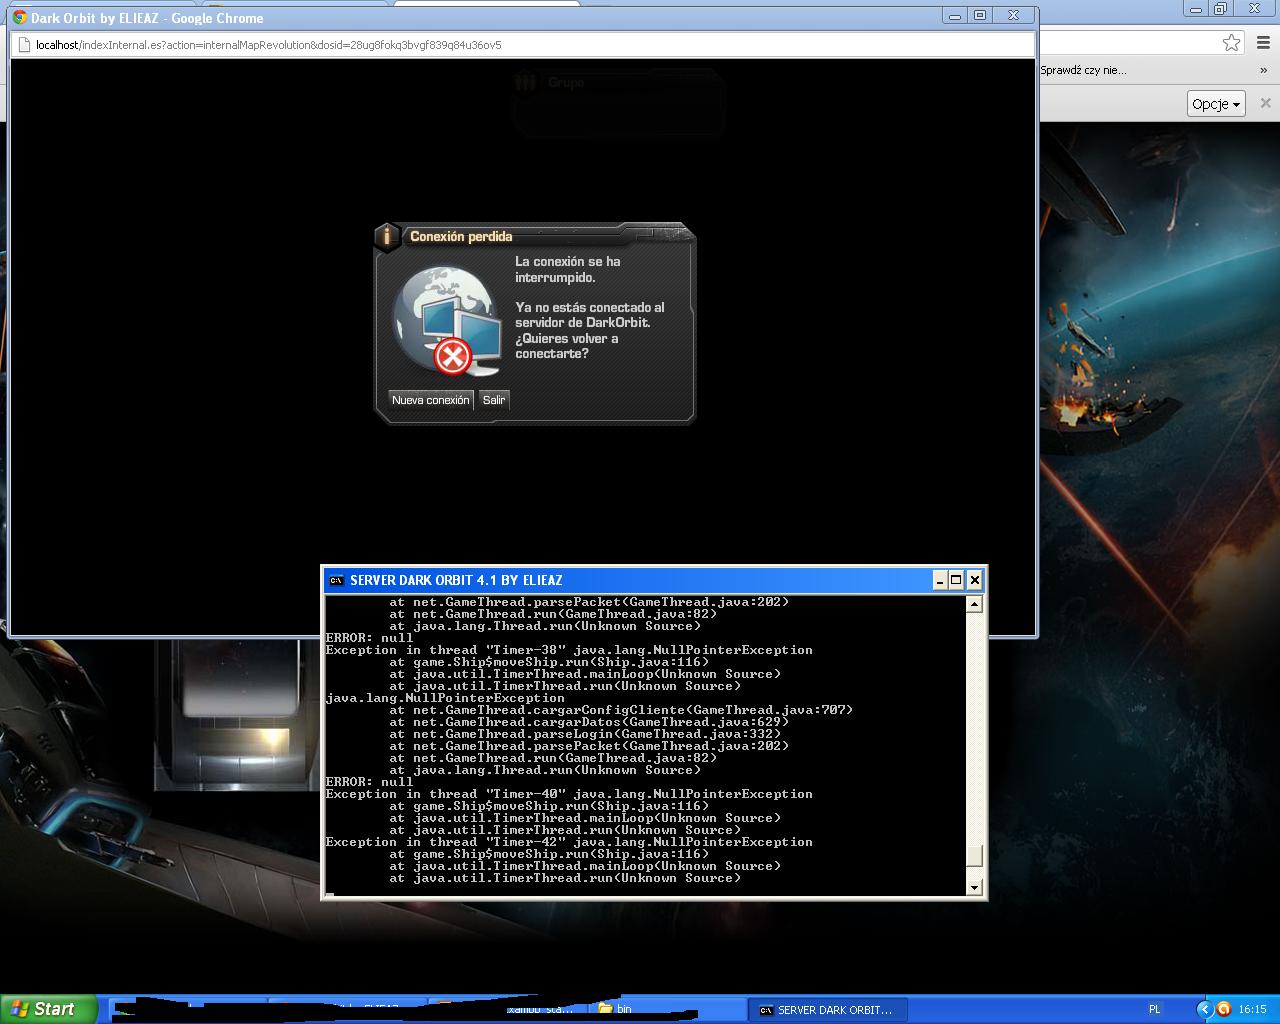Viewport: 1280px width, 1024px height.
Task: Open the Sprawdź czy nie... bookmark
Action: coord(1083,70)
